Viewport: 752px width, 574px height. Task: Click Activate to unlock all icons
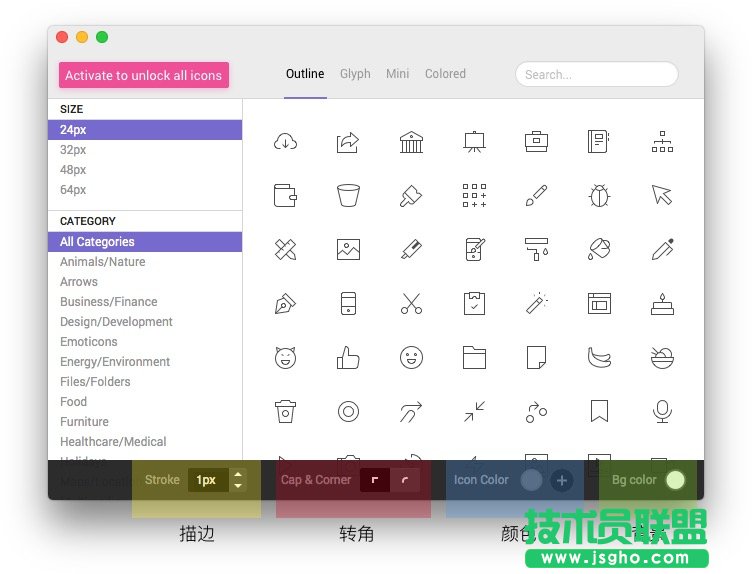click(144, 75)
